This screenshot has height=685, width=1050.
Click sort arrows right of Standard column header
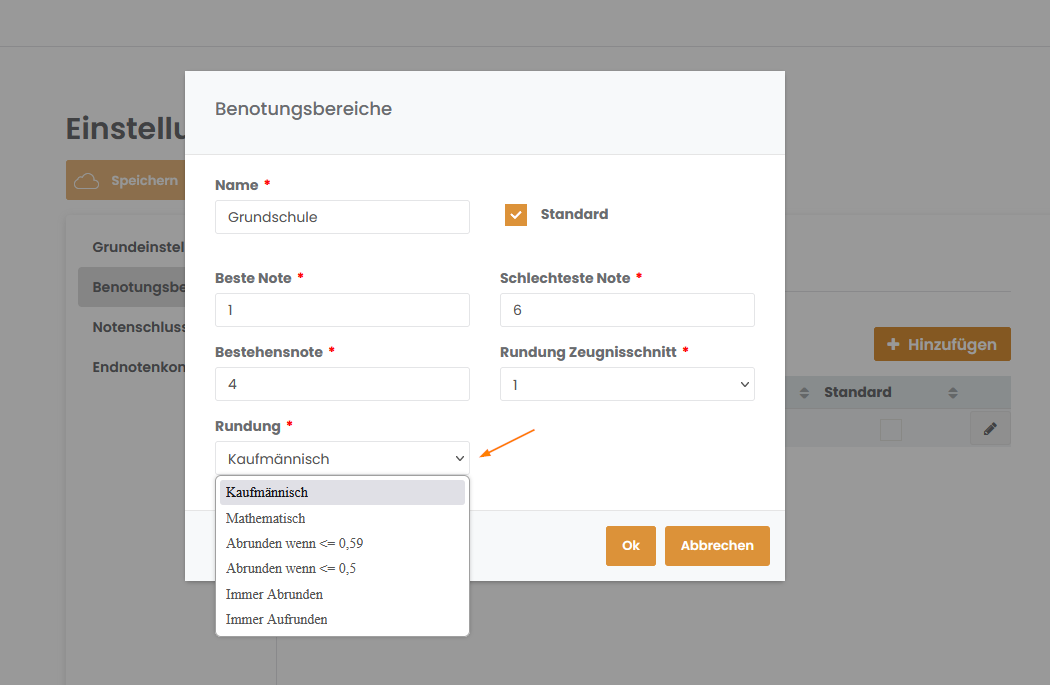pyautogui.click(x=953, y=393)
